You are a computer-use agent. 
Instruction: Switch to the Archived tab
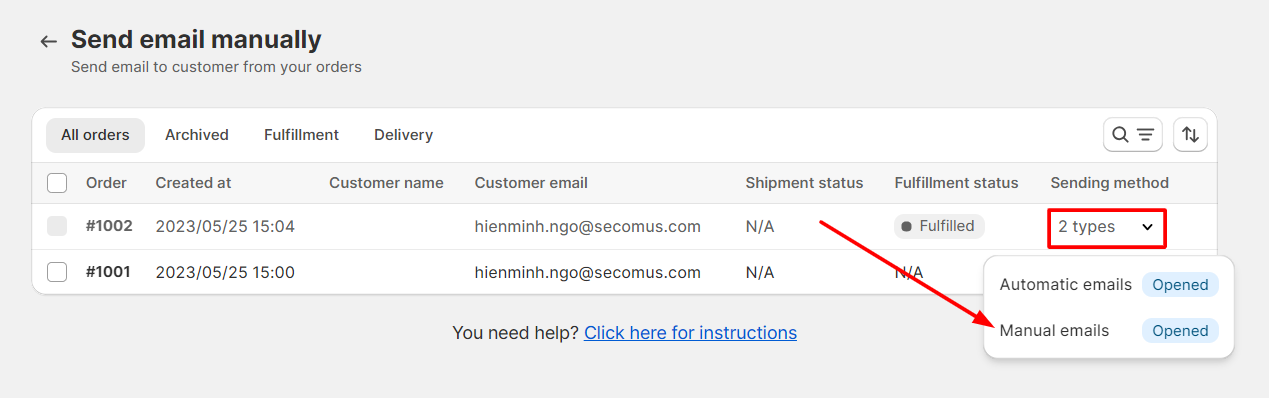(x=197, y=135)
